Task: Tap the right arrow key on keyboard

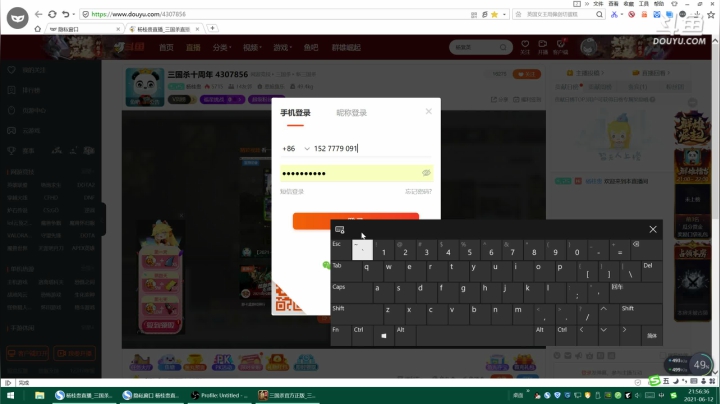Action: click(x=629, y=336)
